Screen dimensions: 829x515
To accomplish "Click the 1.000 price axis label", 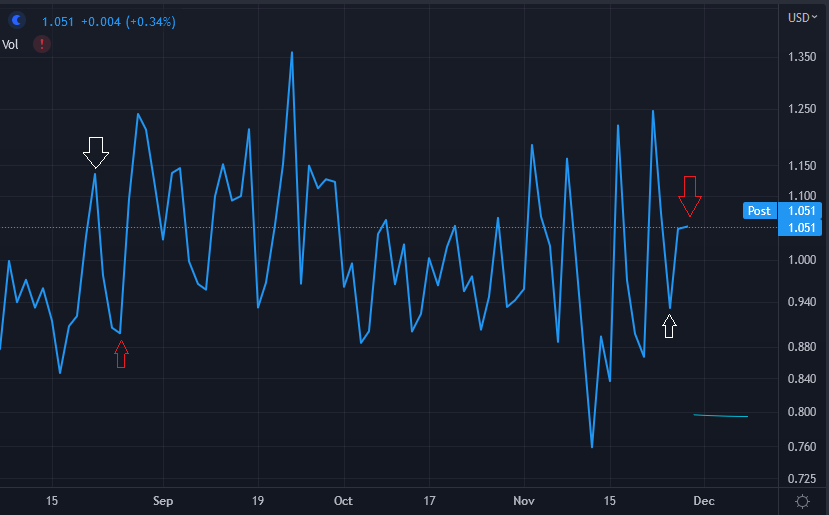I will (x=802, y=260).
